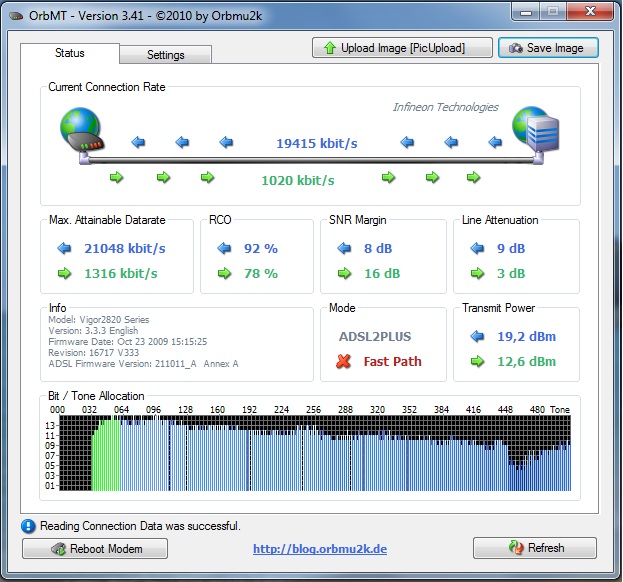Image resolution: width=623 pixels, height=582 pixels.
Task: Click the bit/tone allocation chart
Action: tap(315, 453)
